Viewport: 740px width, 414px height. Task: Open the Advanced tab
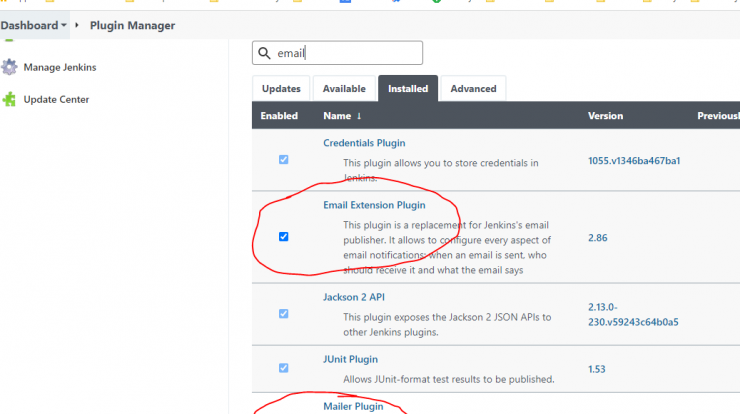pyautogui.click(x=473, y=88)
